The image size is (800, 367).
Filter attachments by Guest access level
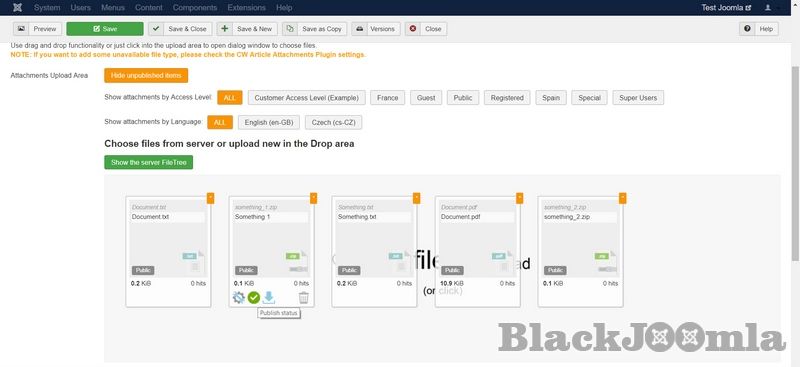click(x=426, y=97)
